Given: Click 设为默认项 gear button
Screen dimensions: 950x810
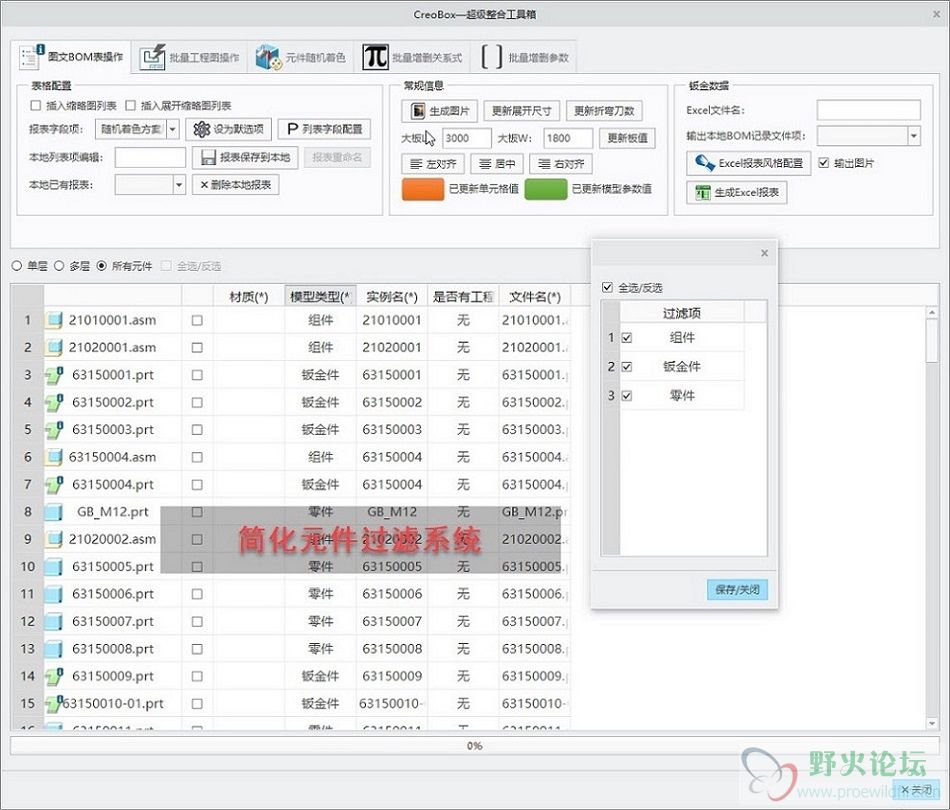Looking at the screenshot, I should (x=228, y=129).
